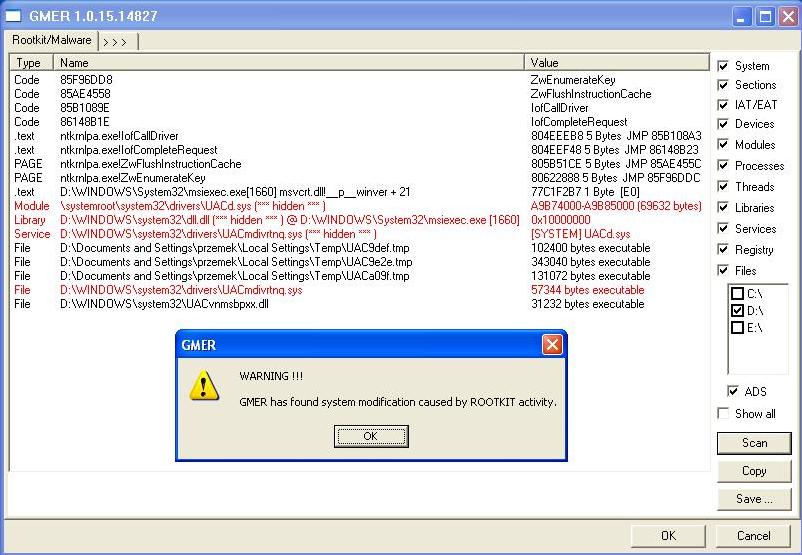
Task: Click the main window OK button
Action: (x=668, y=536)
